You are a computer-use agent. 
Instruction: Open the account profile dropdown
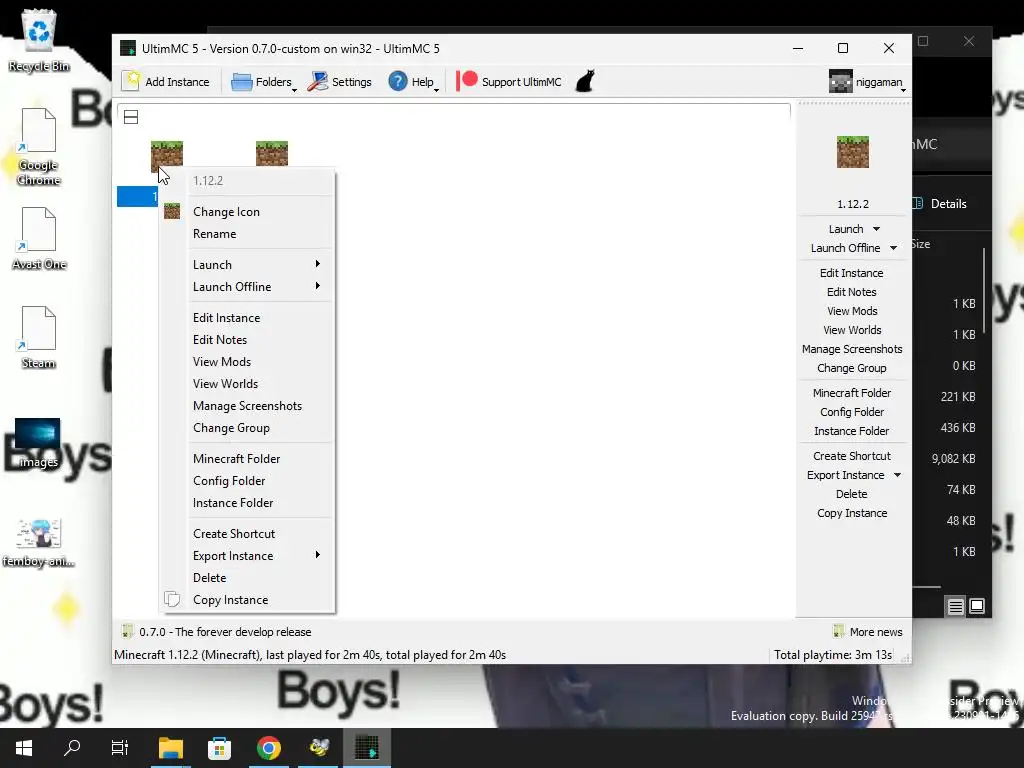pos(867,82)
